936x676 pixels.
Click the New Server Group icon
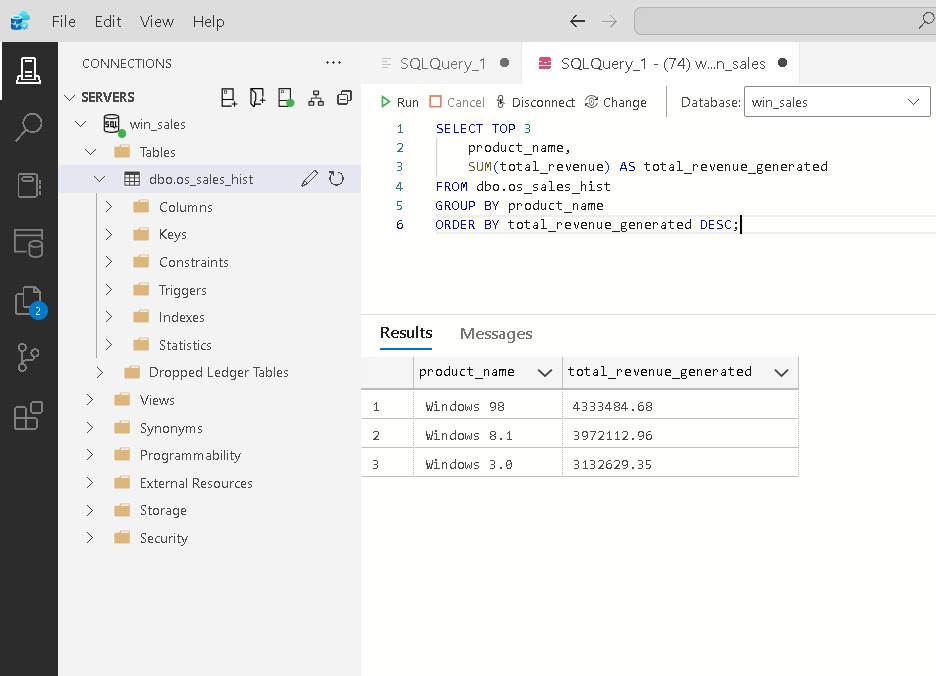click(257, 97)
